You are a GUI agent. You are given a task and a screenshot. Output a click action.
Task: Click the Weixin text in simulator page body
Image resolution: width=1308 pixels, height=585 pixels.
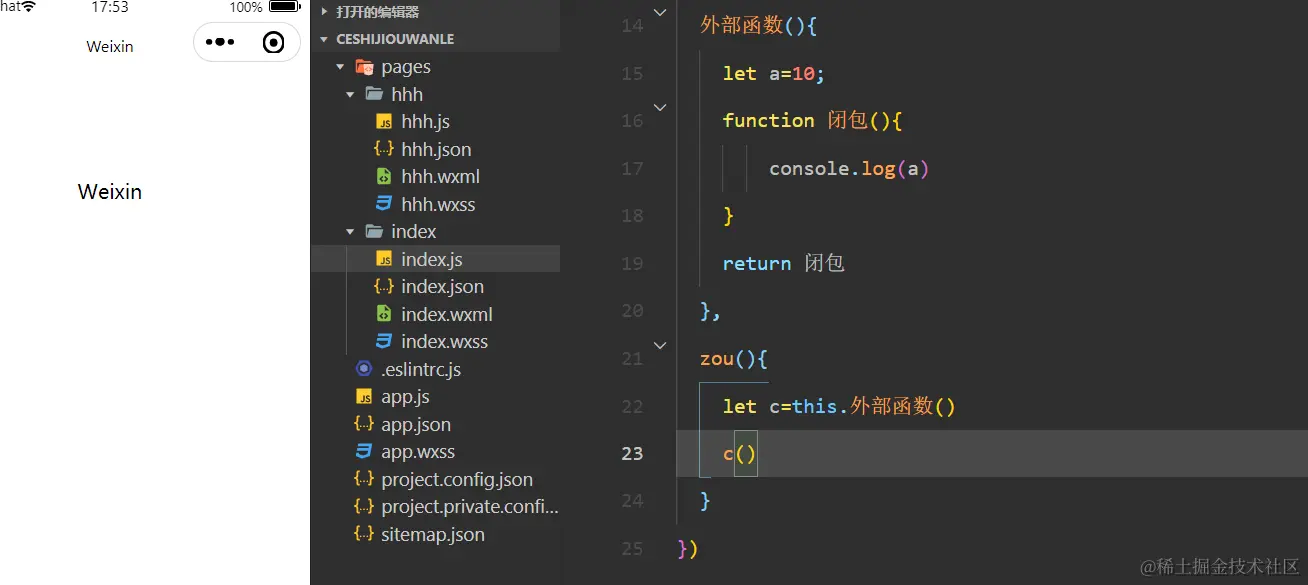pos(110,191)
